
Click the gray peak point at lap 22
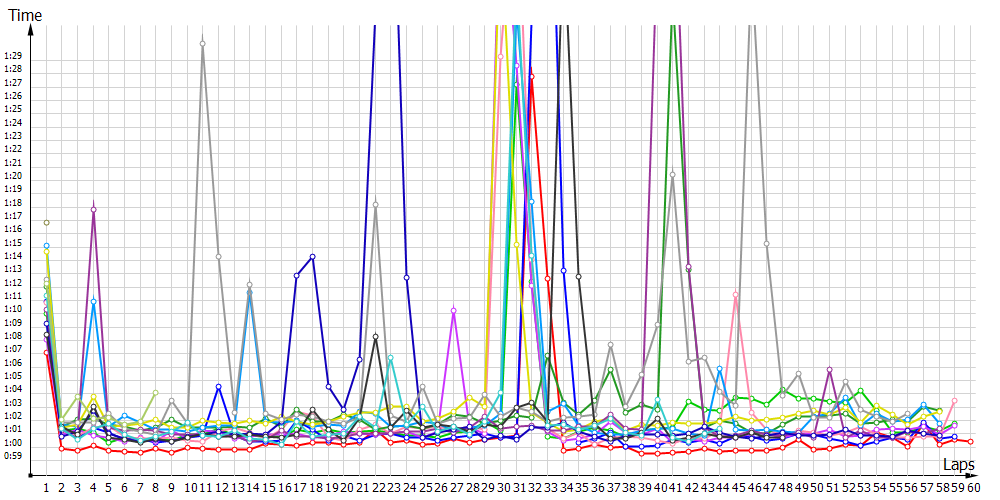[375, 204]
